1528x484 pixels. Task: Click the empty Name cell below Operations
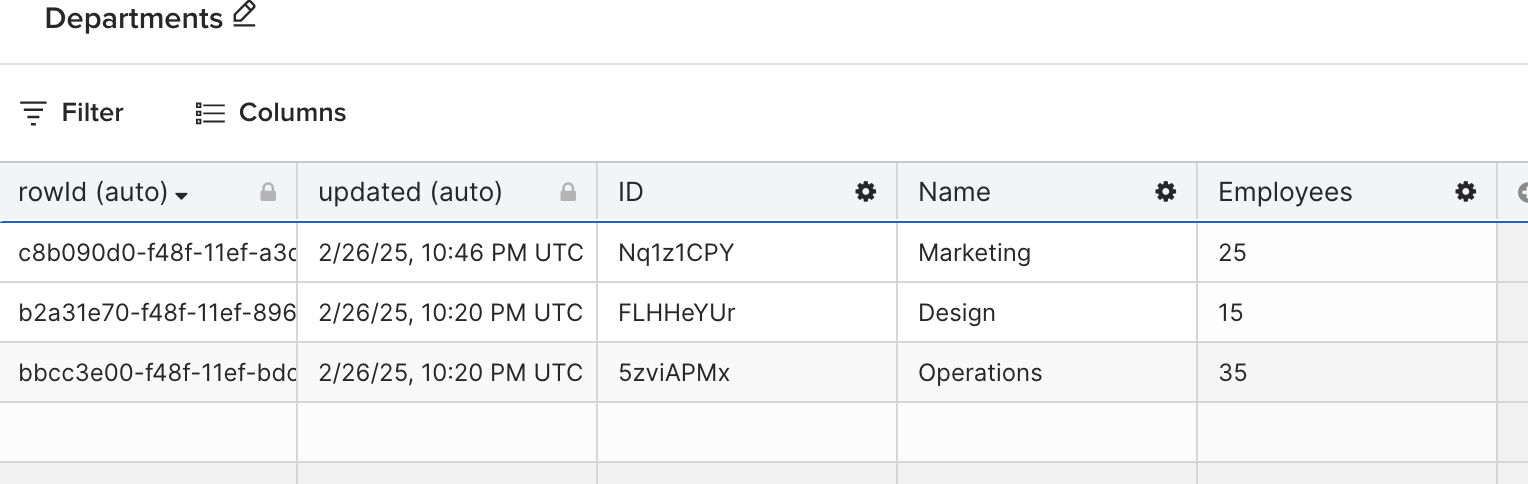1046,432
